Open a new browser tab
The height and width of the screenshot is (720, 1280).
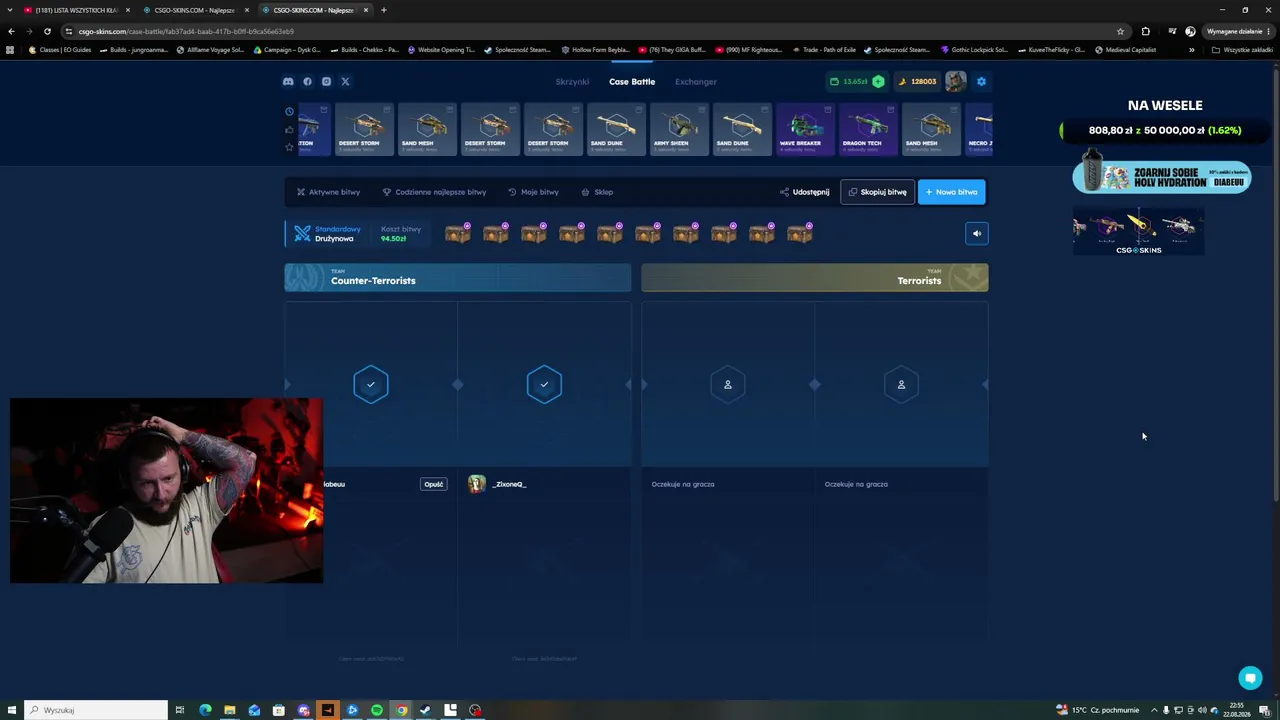coord(383,10)
